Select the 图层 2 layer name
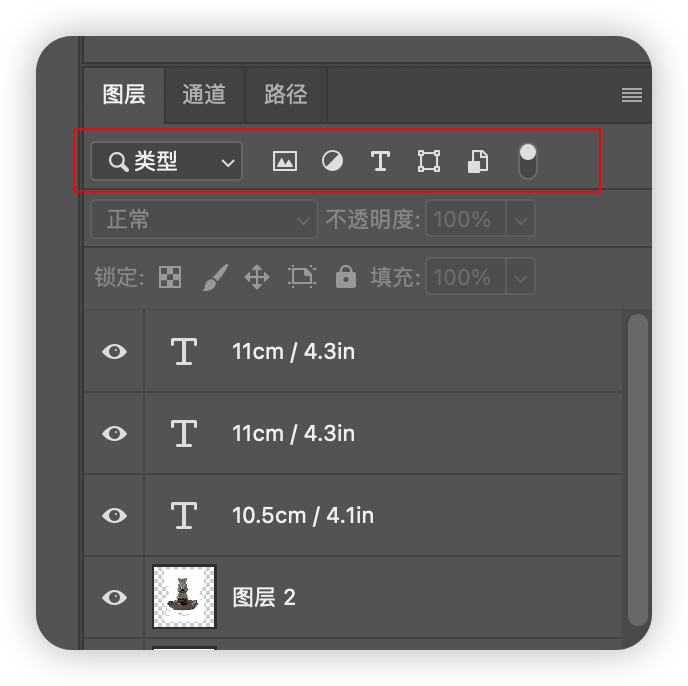The width and height of the screenshot is (688, 686). (x=264, y=597)
